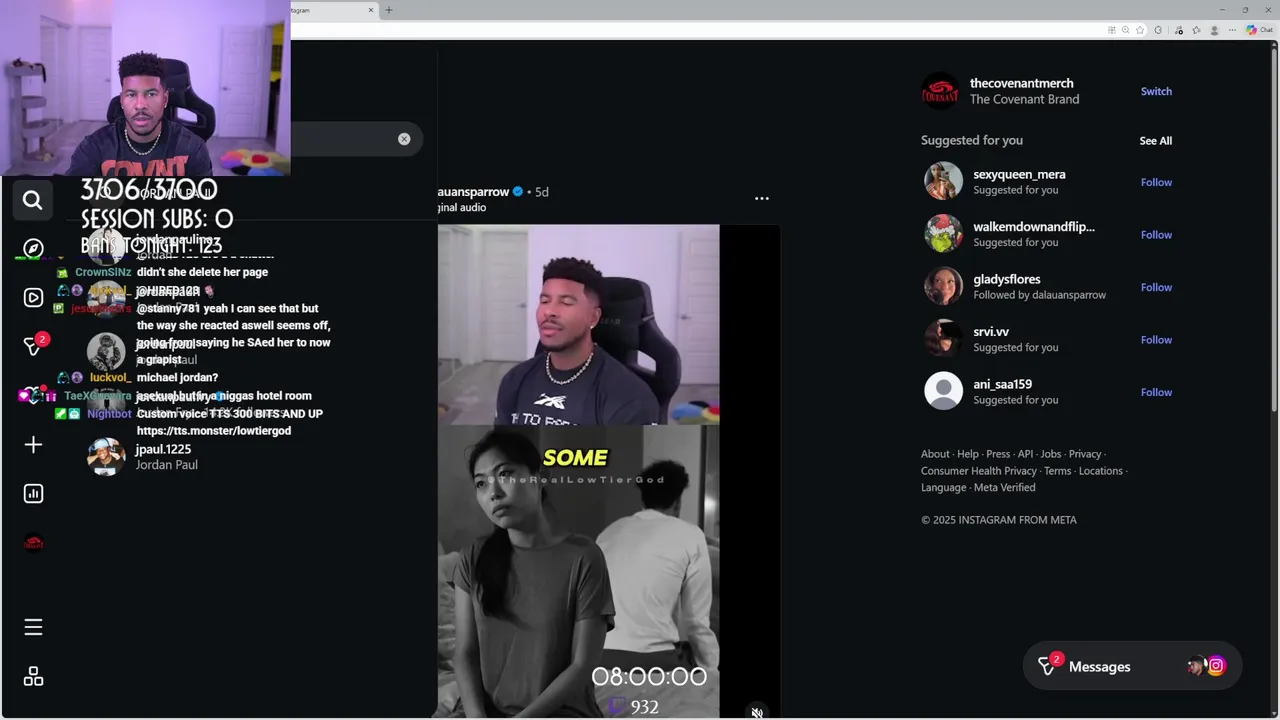Screen dimensions: 1280x720
Task: Open the About footer link
Action: pyautogui.click(x=935, y=454)
